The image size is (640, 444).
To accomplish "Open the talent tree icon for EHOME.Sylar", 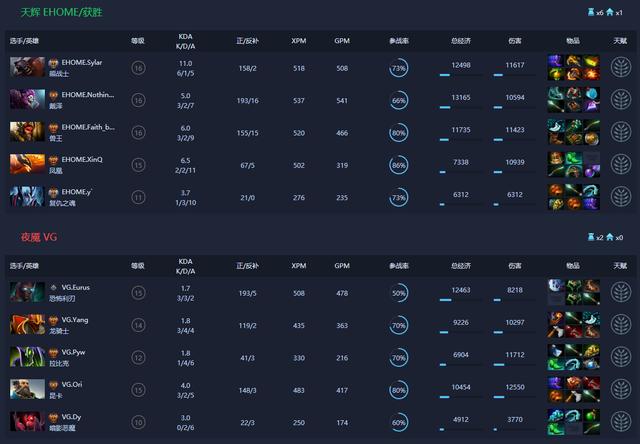I will (x=620, y=67).
